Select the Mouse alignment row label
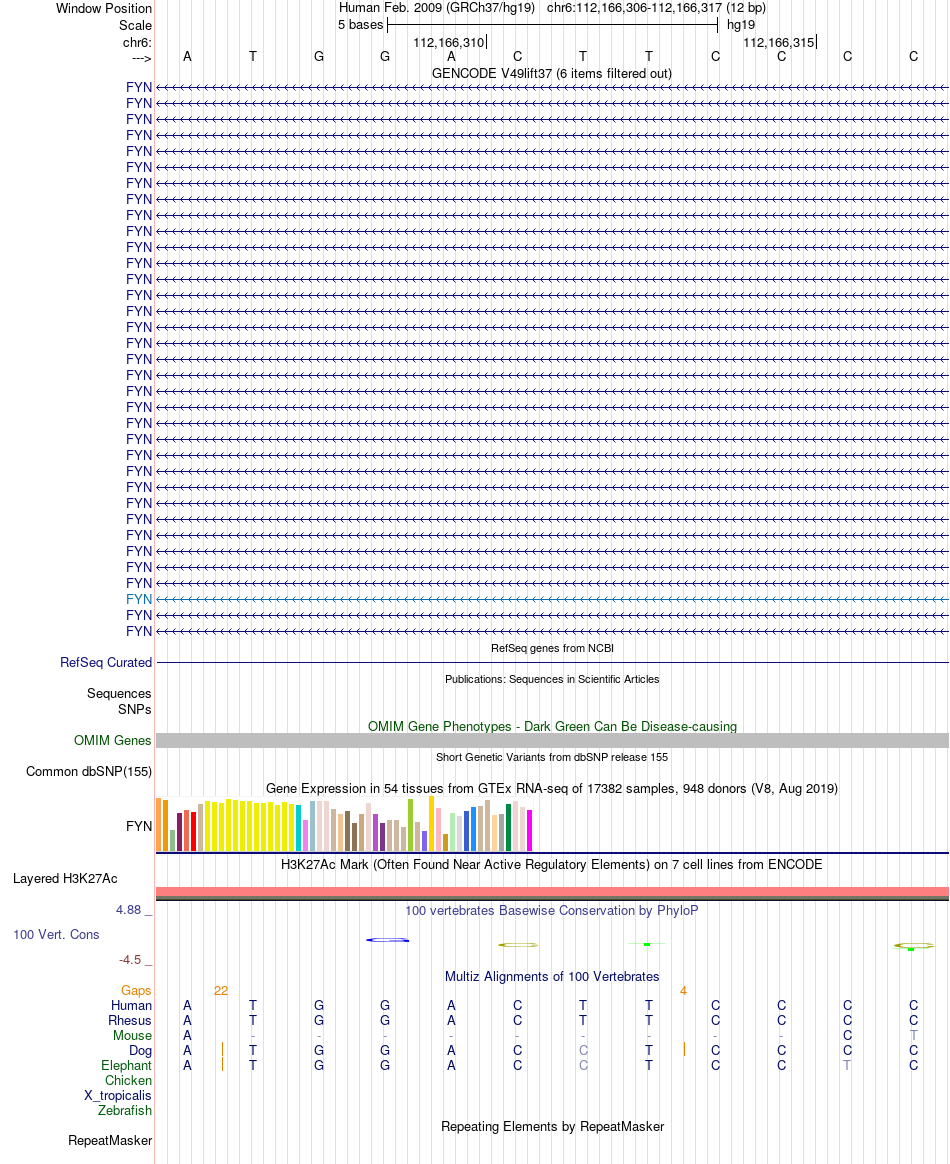The image size is (950, 1164). click(x=132, y=1035)
